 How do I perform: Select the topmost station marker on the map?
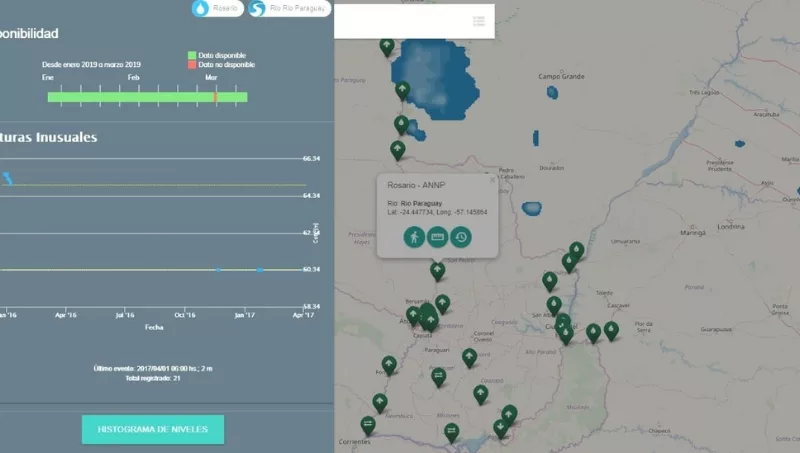(387, 46)
